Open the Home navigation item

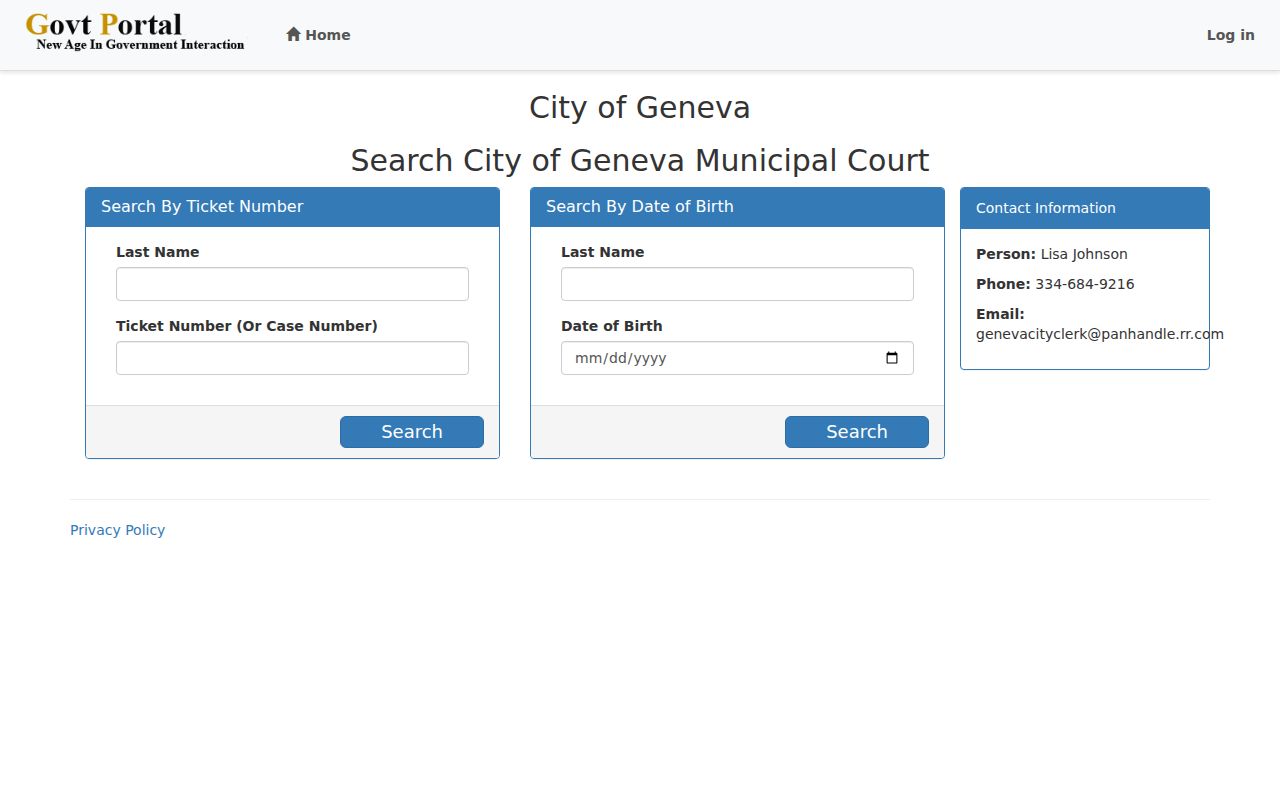tap(318, 35)
